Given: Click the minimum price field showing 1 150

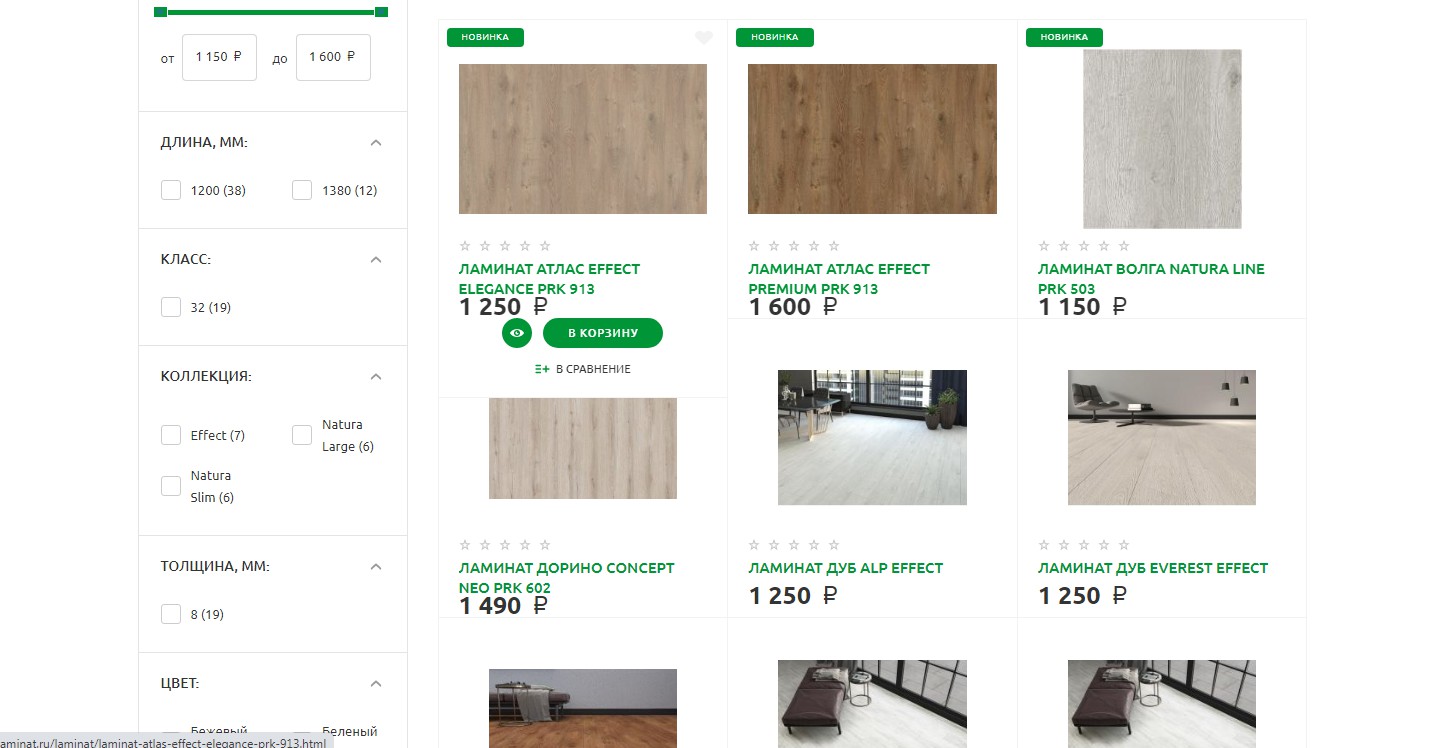Looking at the screenshot, I should 219,57.
